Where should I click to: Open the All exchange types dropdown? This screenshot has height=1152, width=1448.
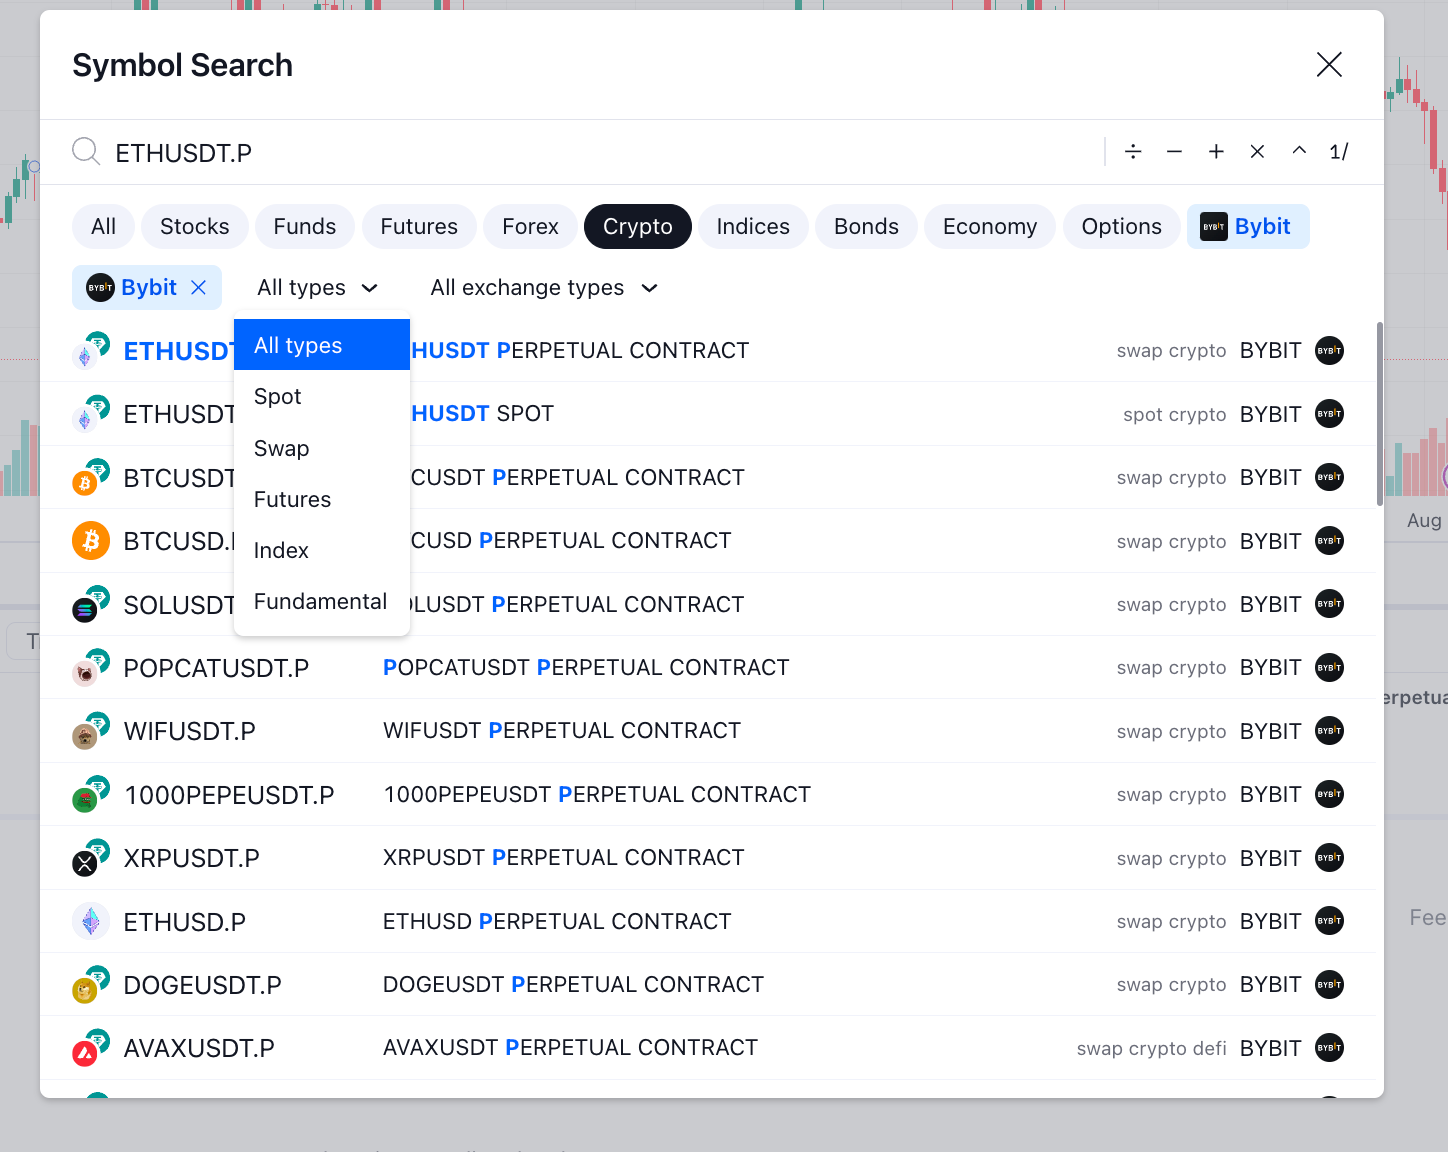544,288
